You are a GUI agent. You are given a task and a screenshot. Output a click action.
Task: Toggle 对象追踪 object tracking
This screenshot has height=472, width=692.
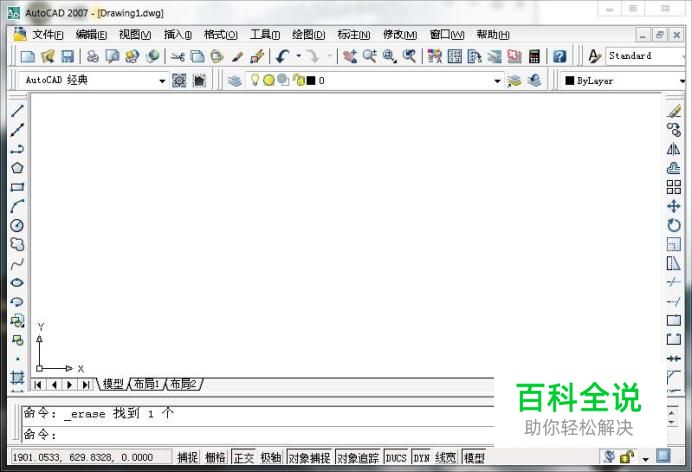tap(358, 457)
